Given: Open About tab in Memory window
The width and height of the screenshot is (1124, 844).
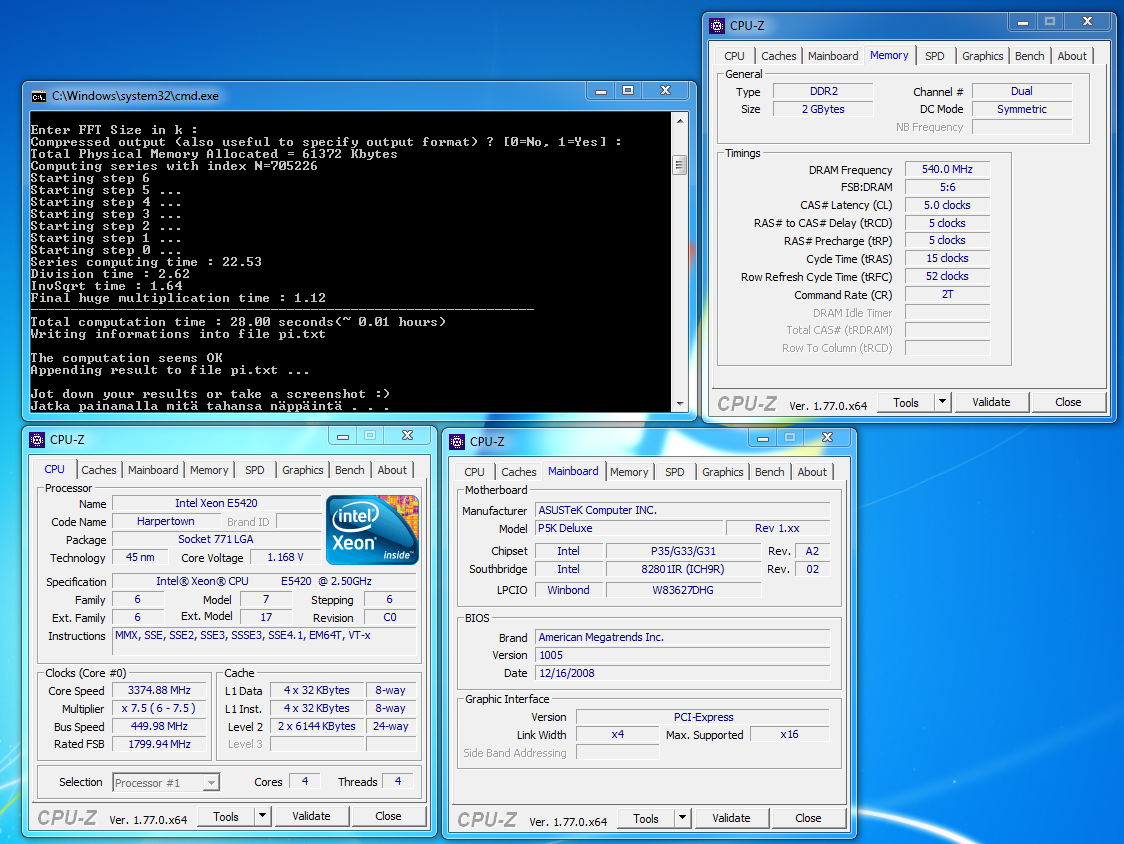Looking at the screenshot, I should [x=1072, y=56].
